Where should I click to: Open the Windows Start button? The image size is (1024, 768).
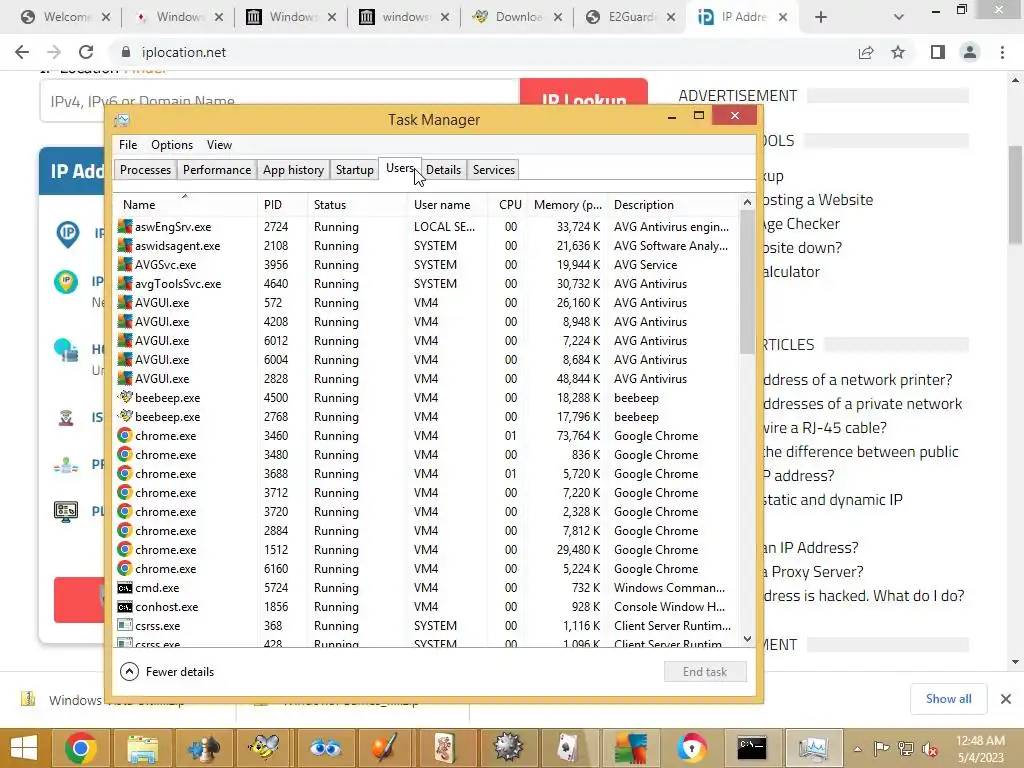point(25,748)
